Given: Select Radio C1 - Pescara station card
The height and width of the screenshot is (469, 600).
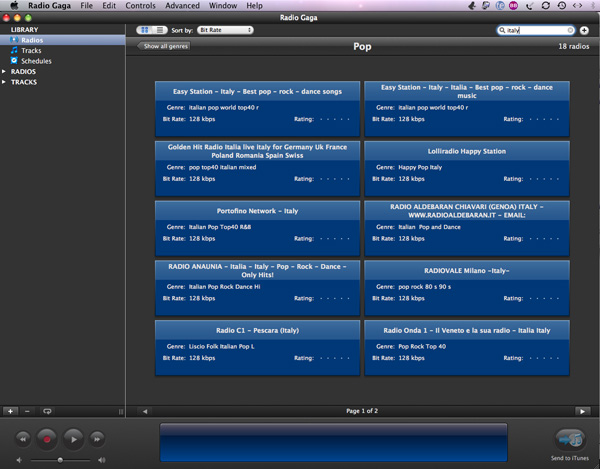Looking at the screenshot, I should pos(257,348).
